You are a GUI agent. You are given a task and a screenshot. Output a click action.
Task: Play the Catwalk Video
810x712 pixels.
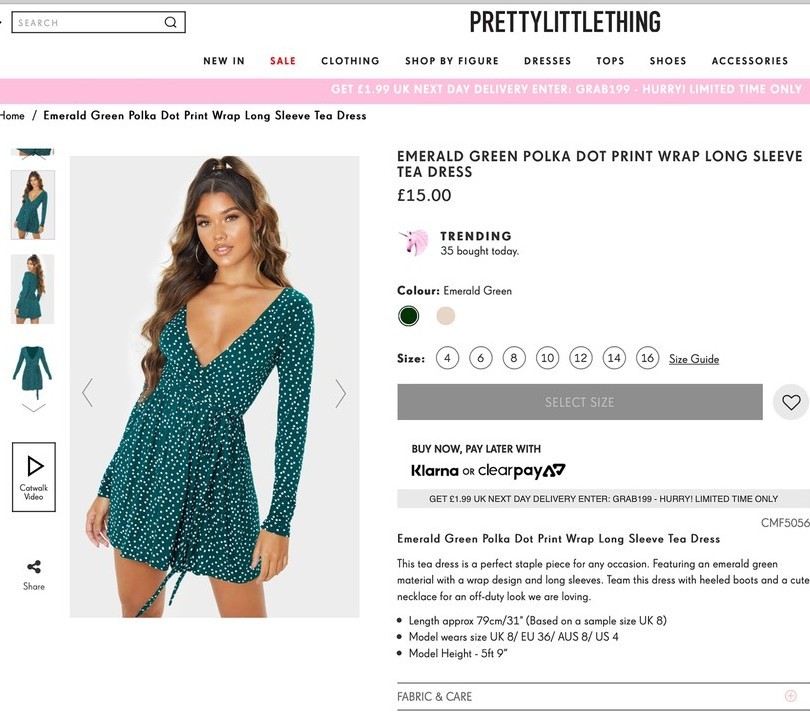point(34,476)
